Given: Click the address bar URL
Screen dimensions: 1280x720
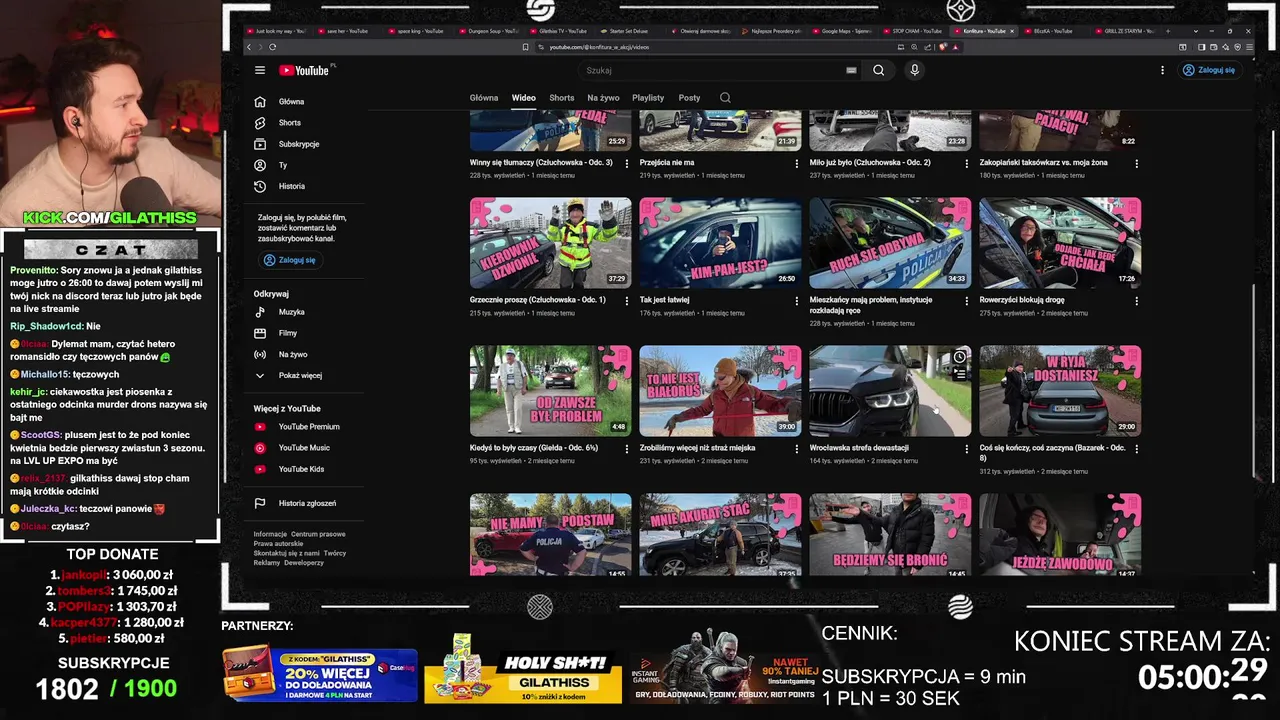Looking at the screenshot, I should click(x=599, y=47).
